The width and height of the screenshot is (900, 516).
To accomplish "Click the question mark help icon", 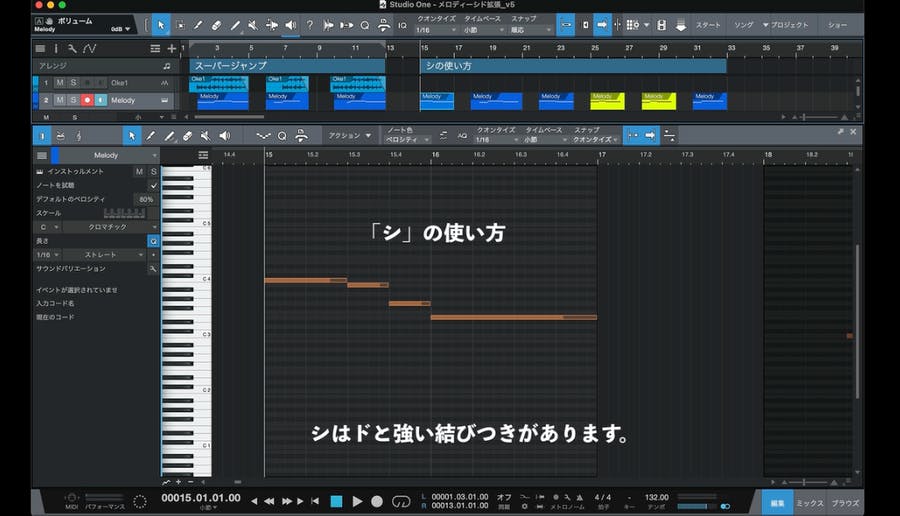I will pos(309,25).
